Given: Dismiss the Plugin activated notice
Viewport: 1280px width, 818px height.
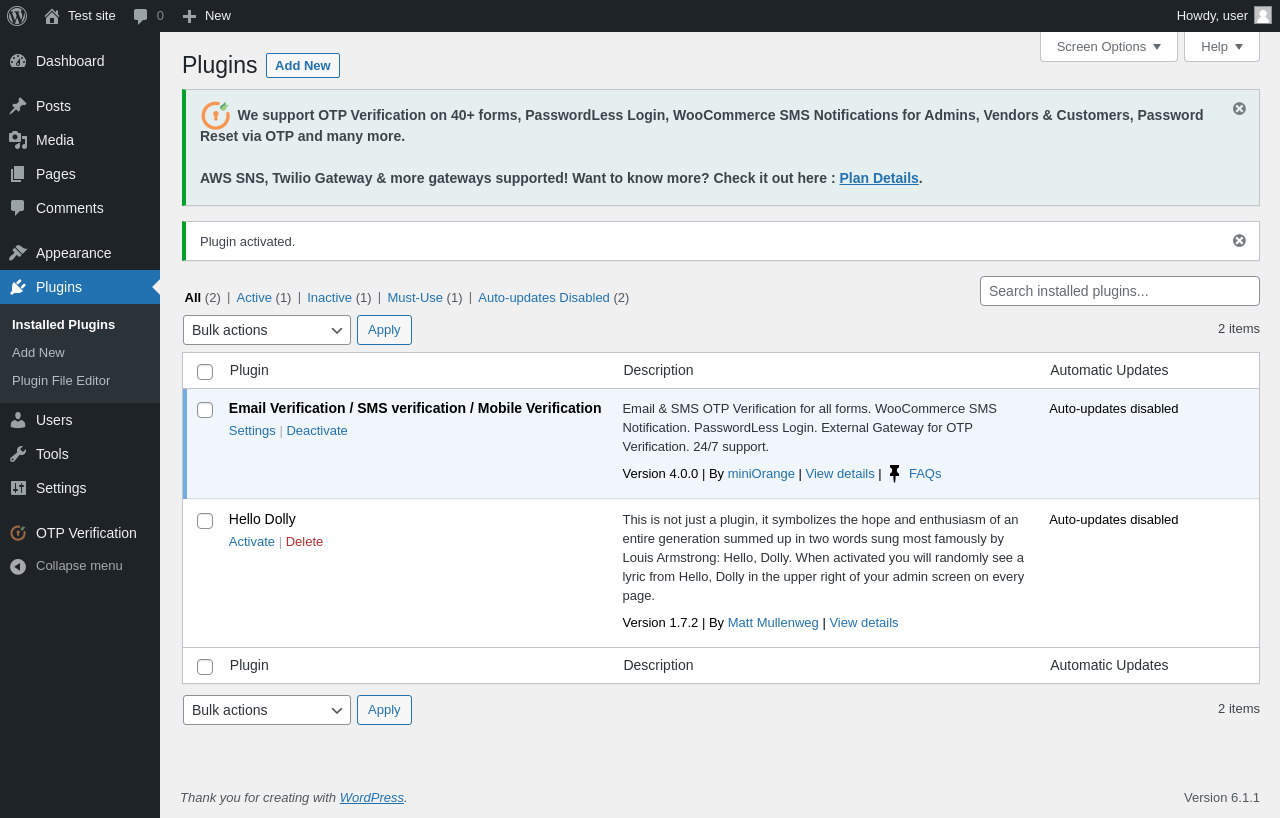Looking at the screenshot, I should (1239, 241).
